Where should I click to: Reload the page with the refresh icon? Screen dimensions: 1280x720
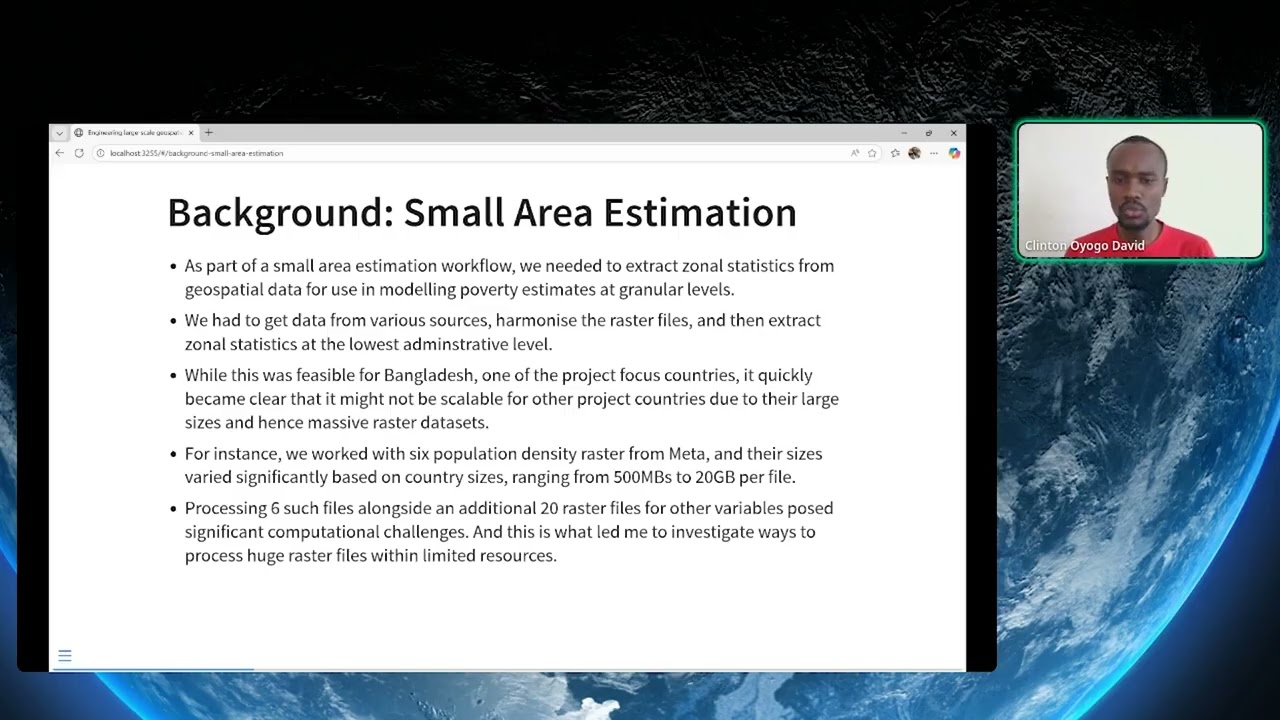79,153
